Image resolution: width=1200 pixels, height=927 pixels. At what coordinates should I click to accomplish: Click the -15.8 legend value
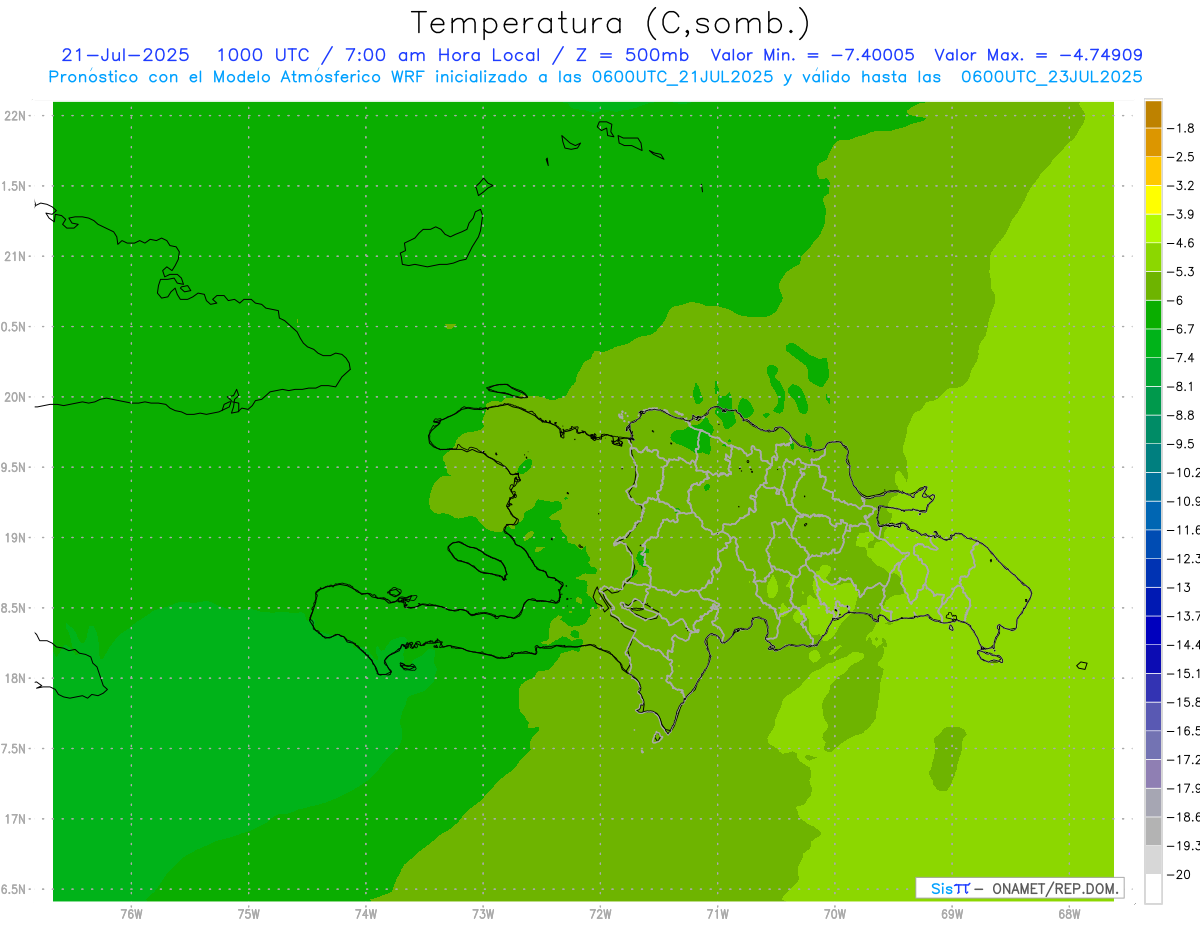tap(1183, 702)
